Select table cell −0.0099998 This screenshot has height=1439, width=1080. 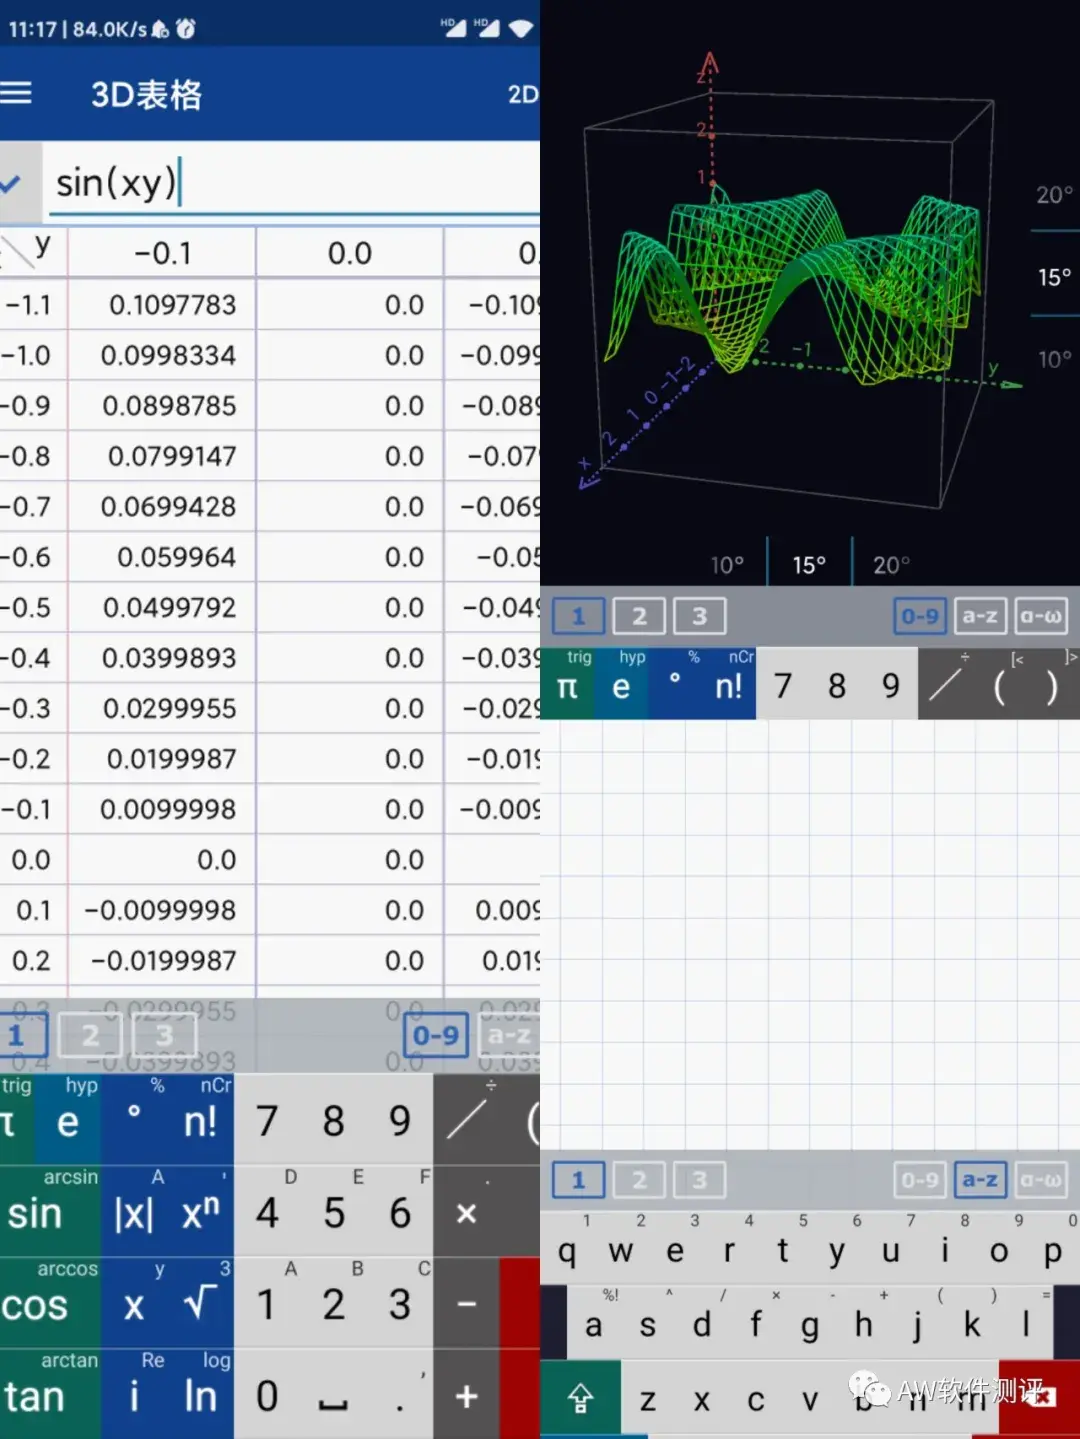pyautogui.click(x=160, y=910)
